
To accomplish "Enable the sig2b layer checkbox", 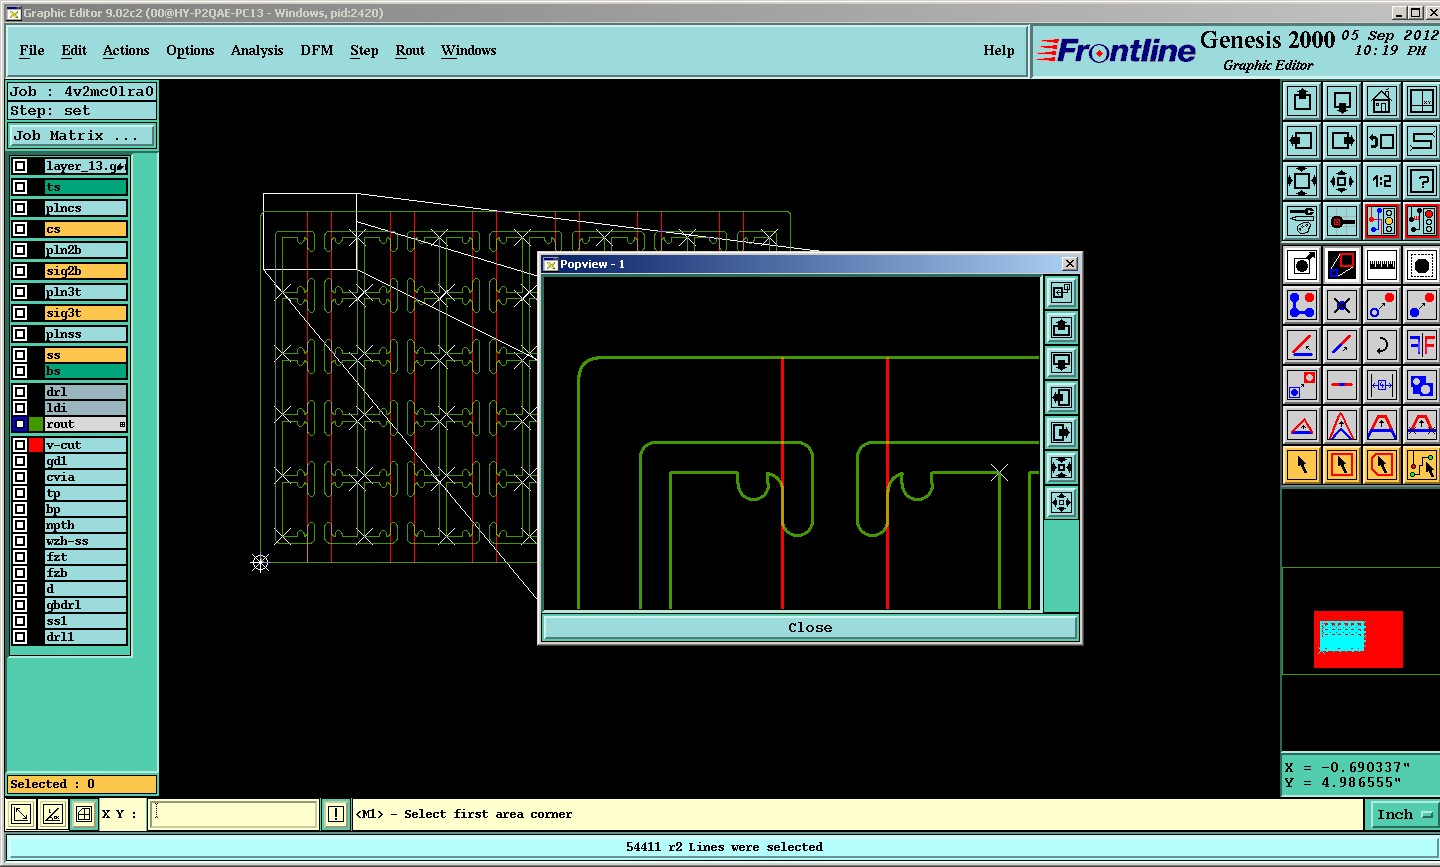I will [20, 271].
